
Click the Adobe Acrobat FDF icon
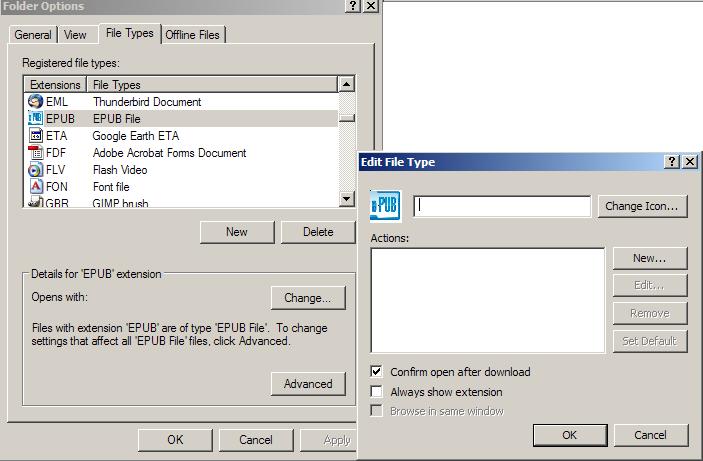click(x=35, y=153)
